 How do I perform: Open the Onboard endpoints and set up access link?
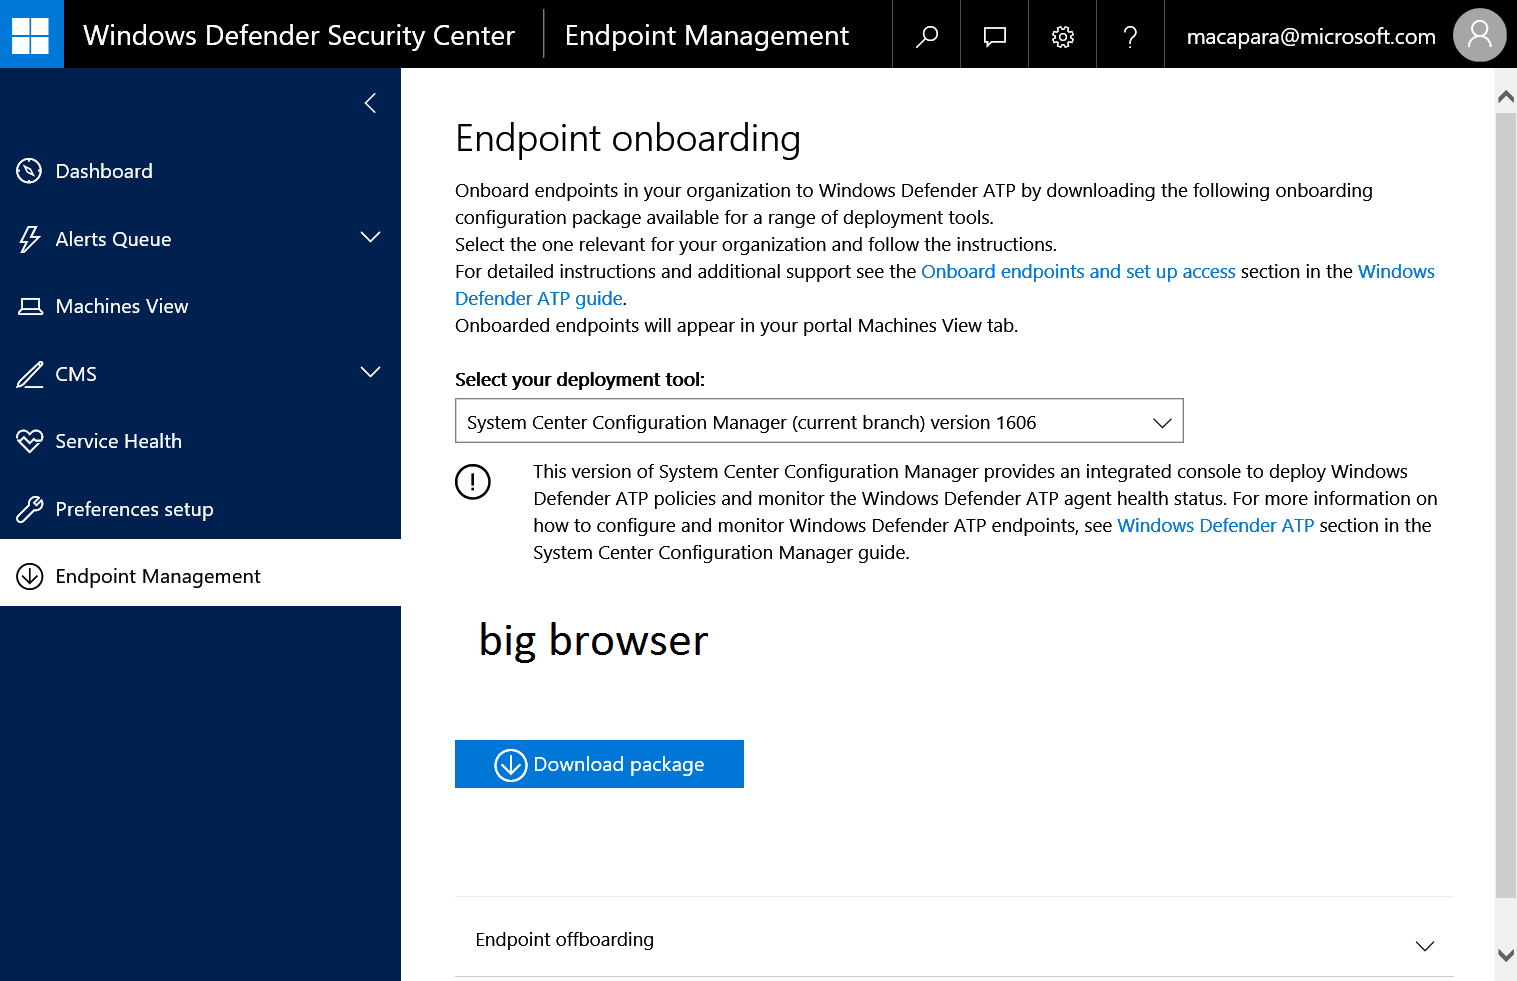(1078, 271)
